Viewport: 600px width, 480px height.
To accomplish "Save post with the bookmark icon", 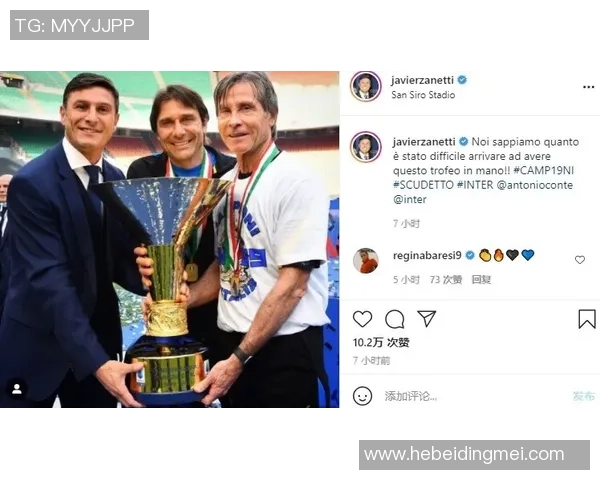I will coord(587,319).
